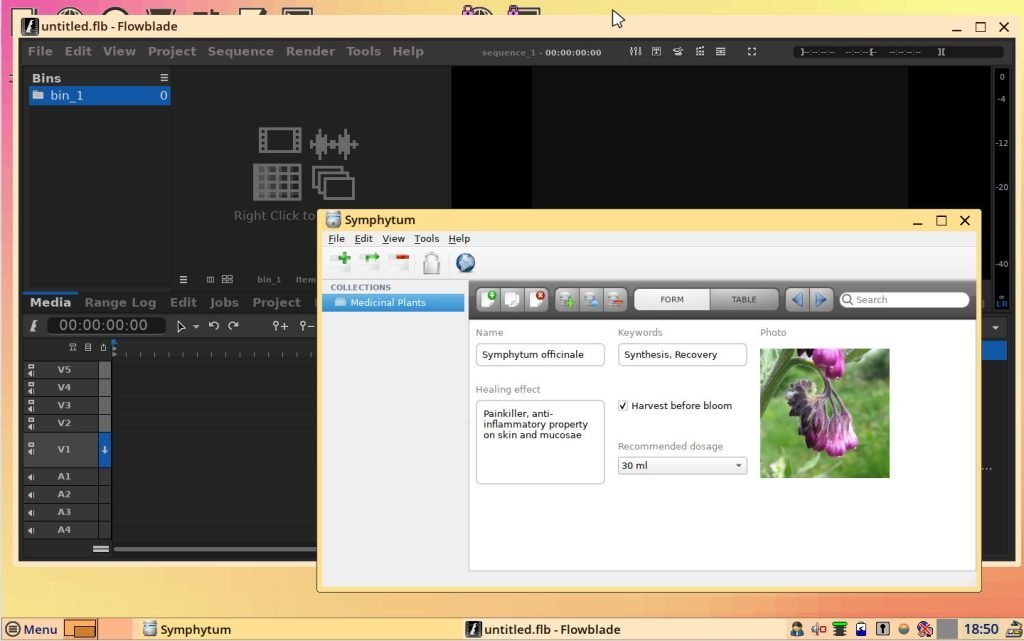Open the Symphytum Tools menu
The width and height of the screenshot is (1024, 641).
426,238
